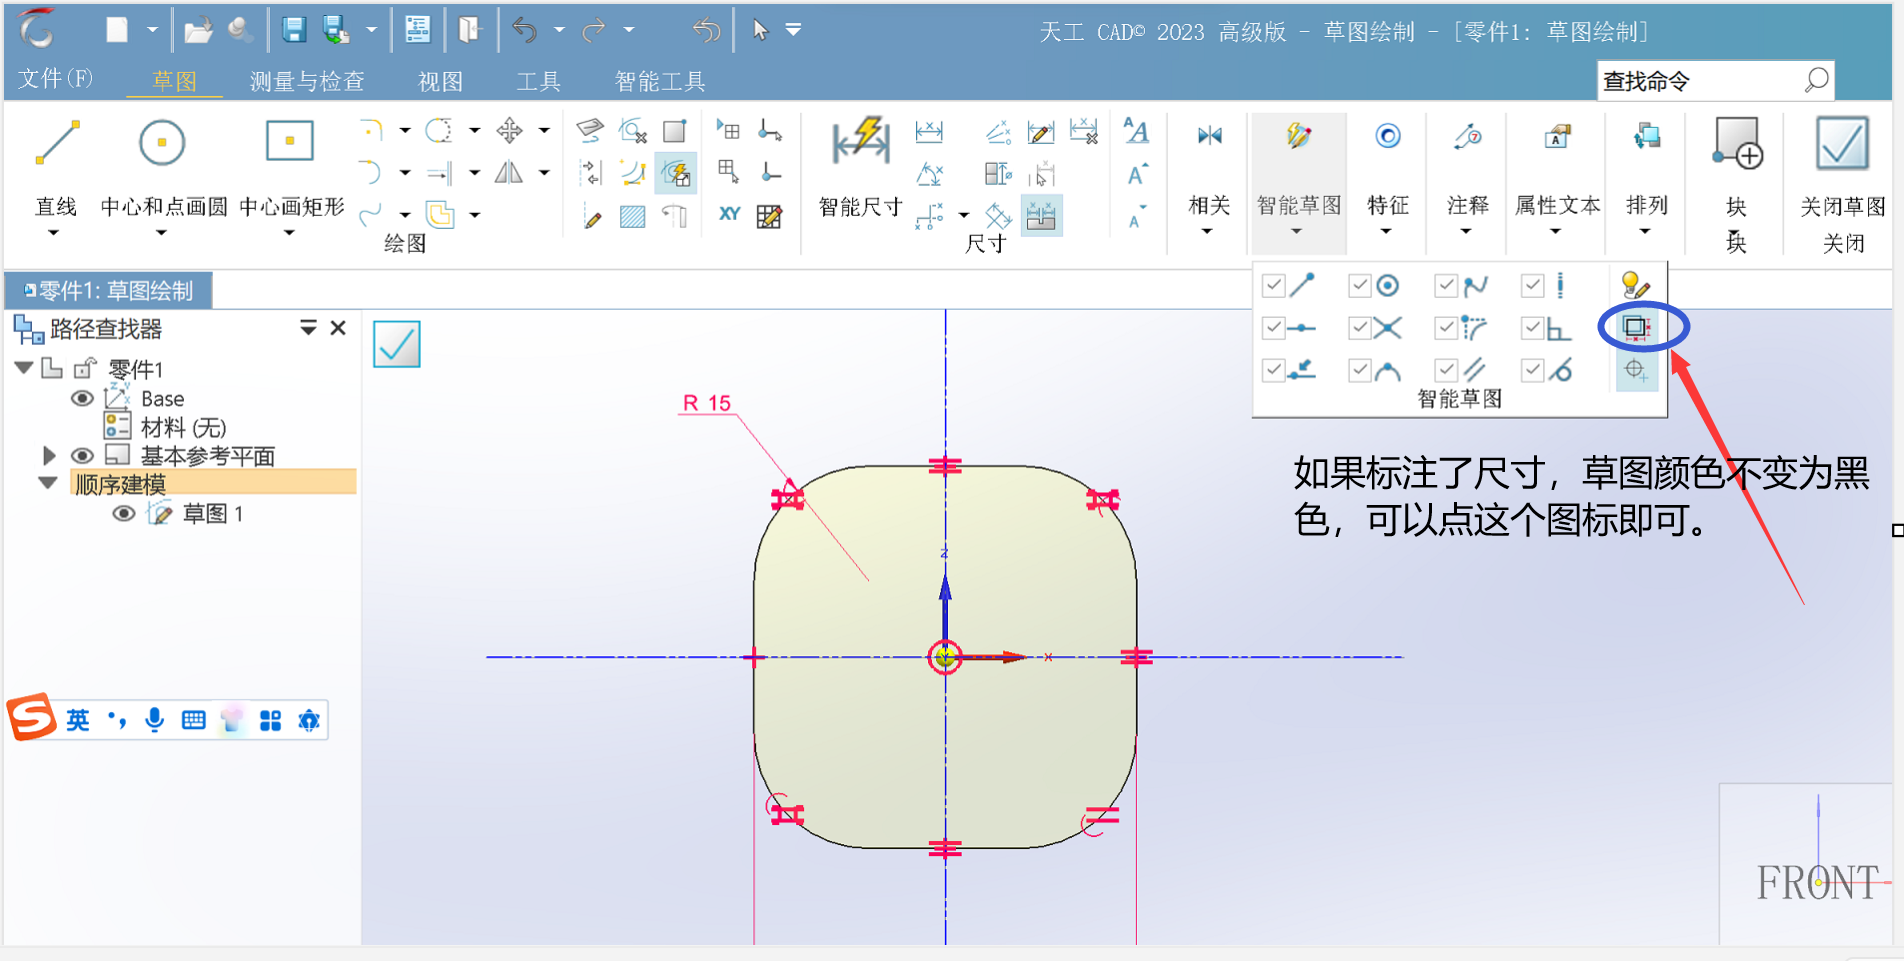Screen dimensions: 1904x961
Task: Toggle the midpoint snap checkbox
Action: [x=1273, y=327]
